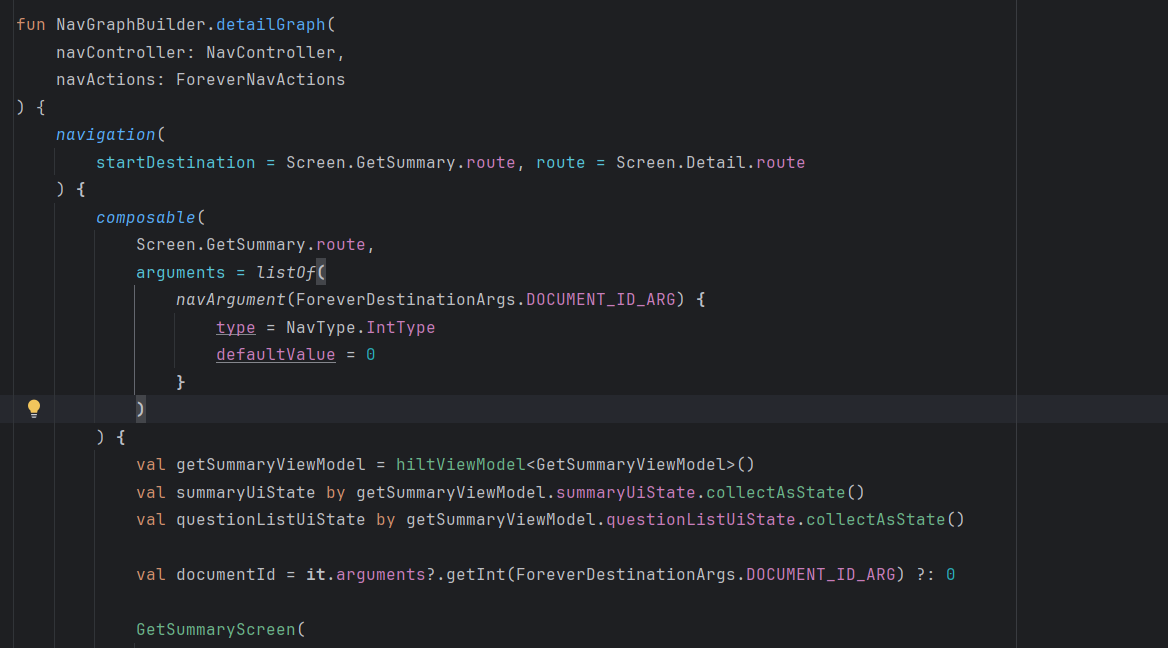
Task: Click the hiltViewModel function call
Action: [x=460, y=465]
